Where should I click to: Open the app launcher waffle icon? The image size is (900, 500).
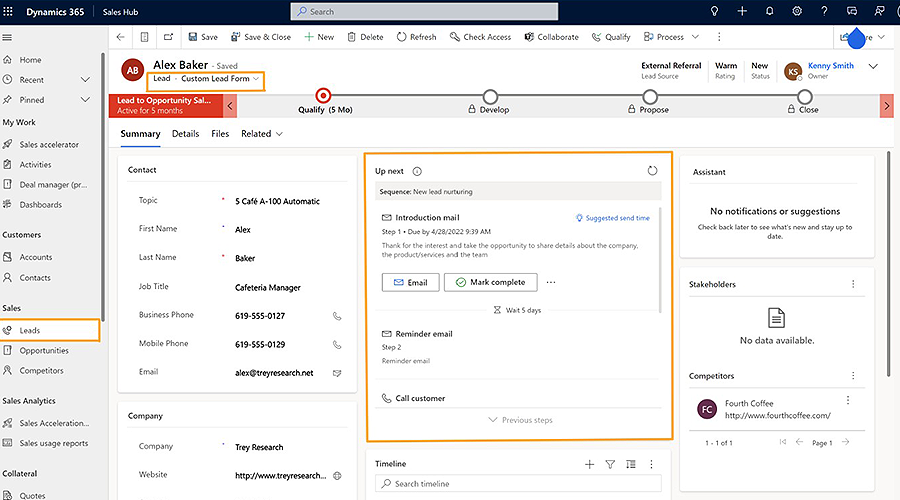tap(8, 11)
